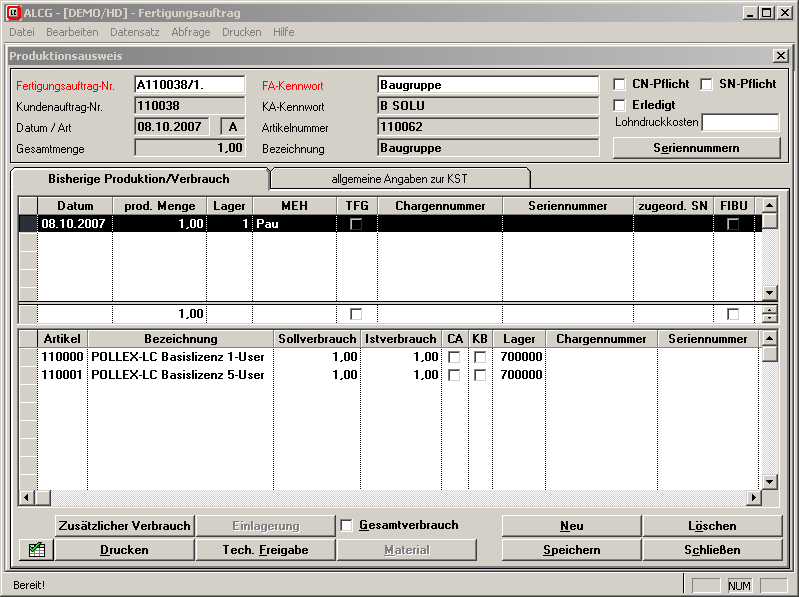Enable the CN-Pflicht checkbox

pyautogui.click(x=620, y=85)
